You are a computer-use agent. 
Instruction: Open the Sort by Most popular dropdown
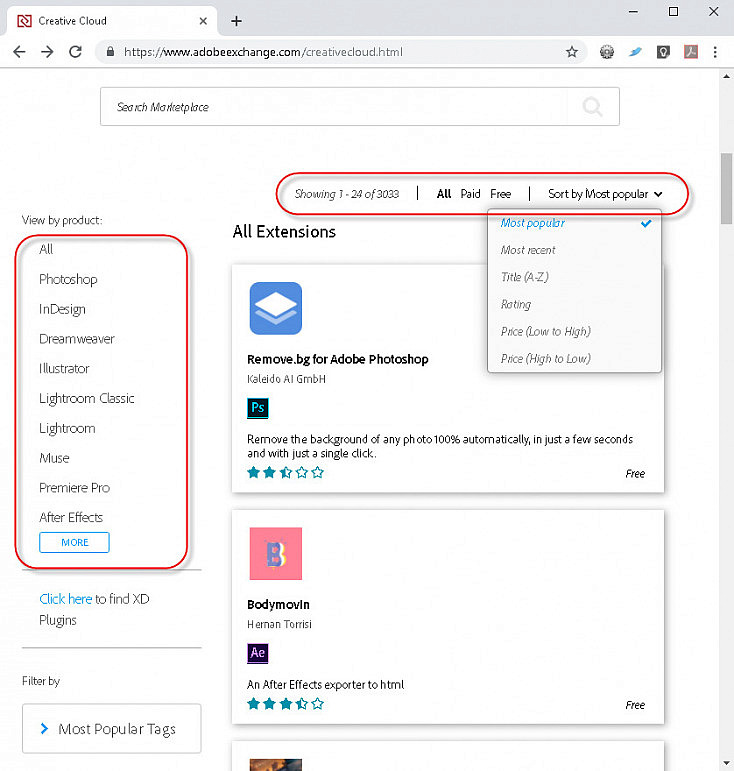tap(605, 194)
